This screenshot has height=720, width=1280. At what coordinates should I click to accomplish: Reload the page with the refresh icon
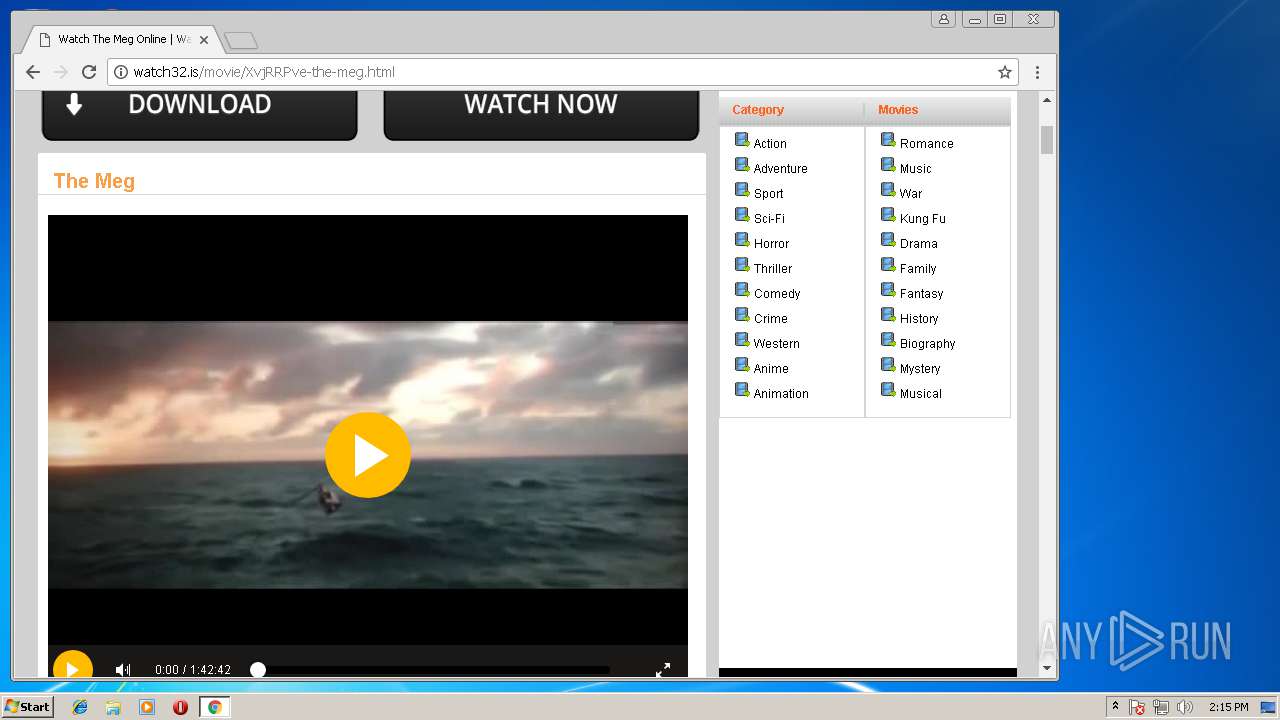pos(88,72)
